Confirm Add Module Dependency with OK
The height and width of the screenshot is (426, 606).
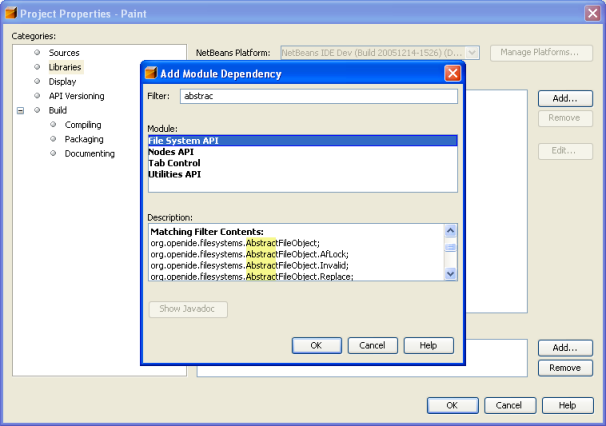(317, 345)
